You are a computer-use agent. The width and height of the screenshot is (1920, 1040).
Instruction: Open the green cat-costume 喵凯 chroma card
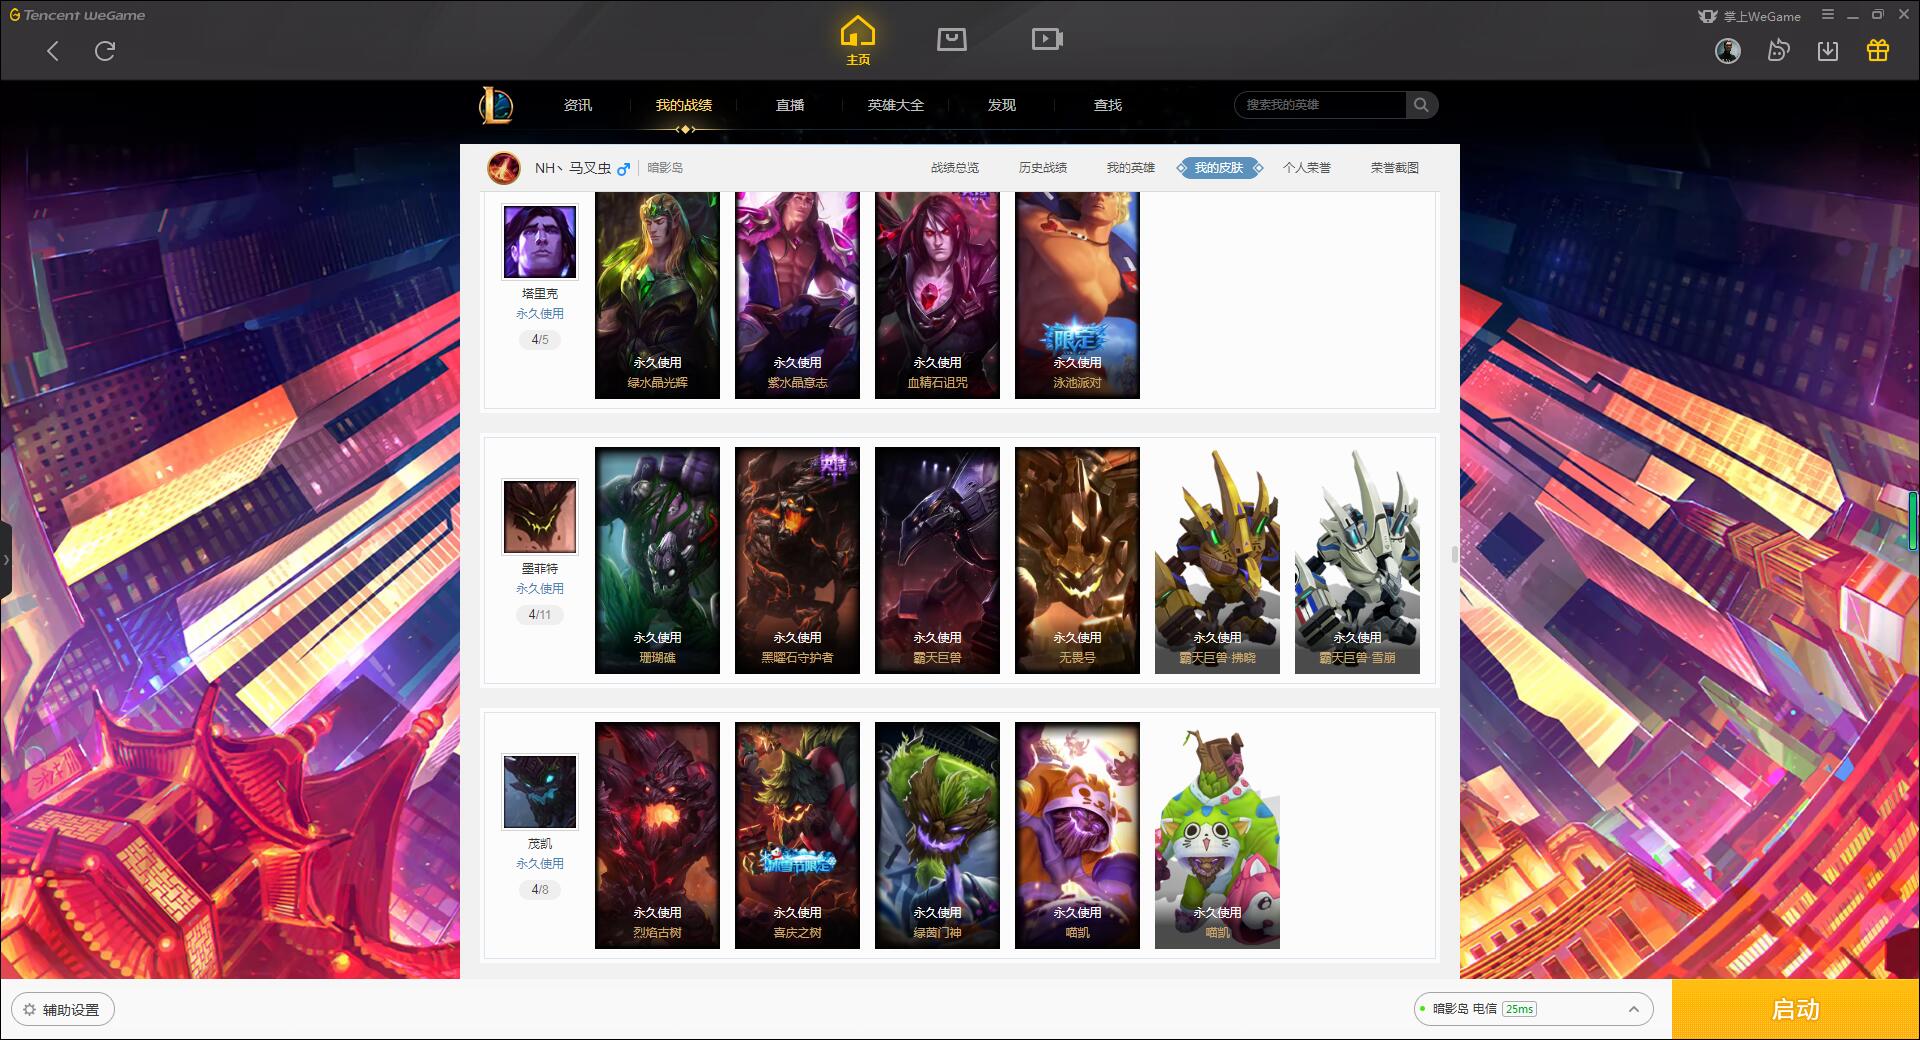(1217, 835)
